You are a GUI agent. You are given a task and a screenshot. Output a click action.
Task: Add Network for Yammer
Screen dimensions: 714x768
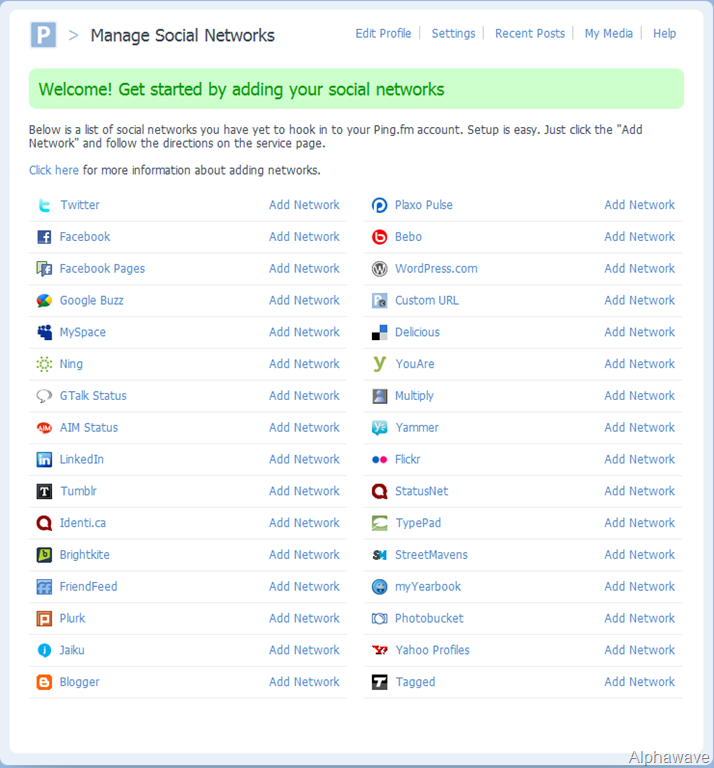(640, 428)
